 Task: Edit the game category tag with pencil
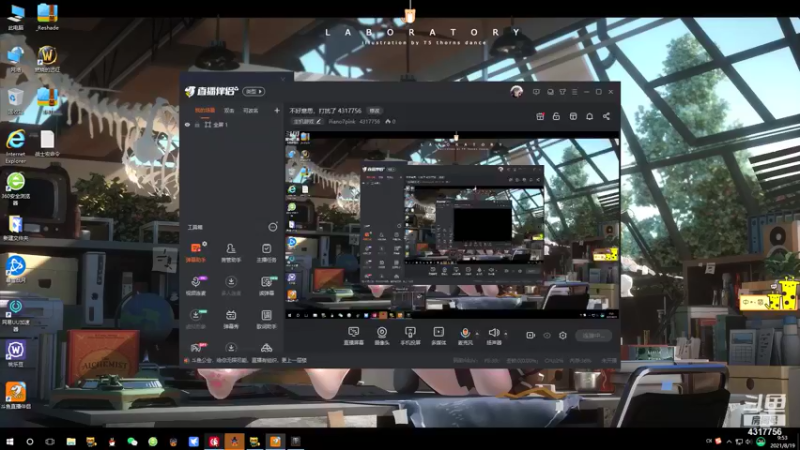(307, 121)
